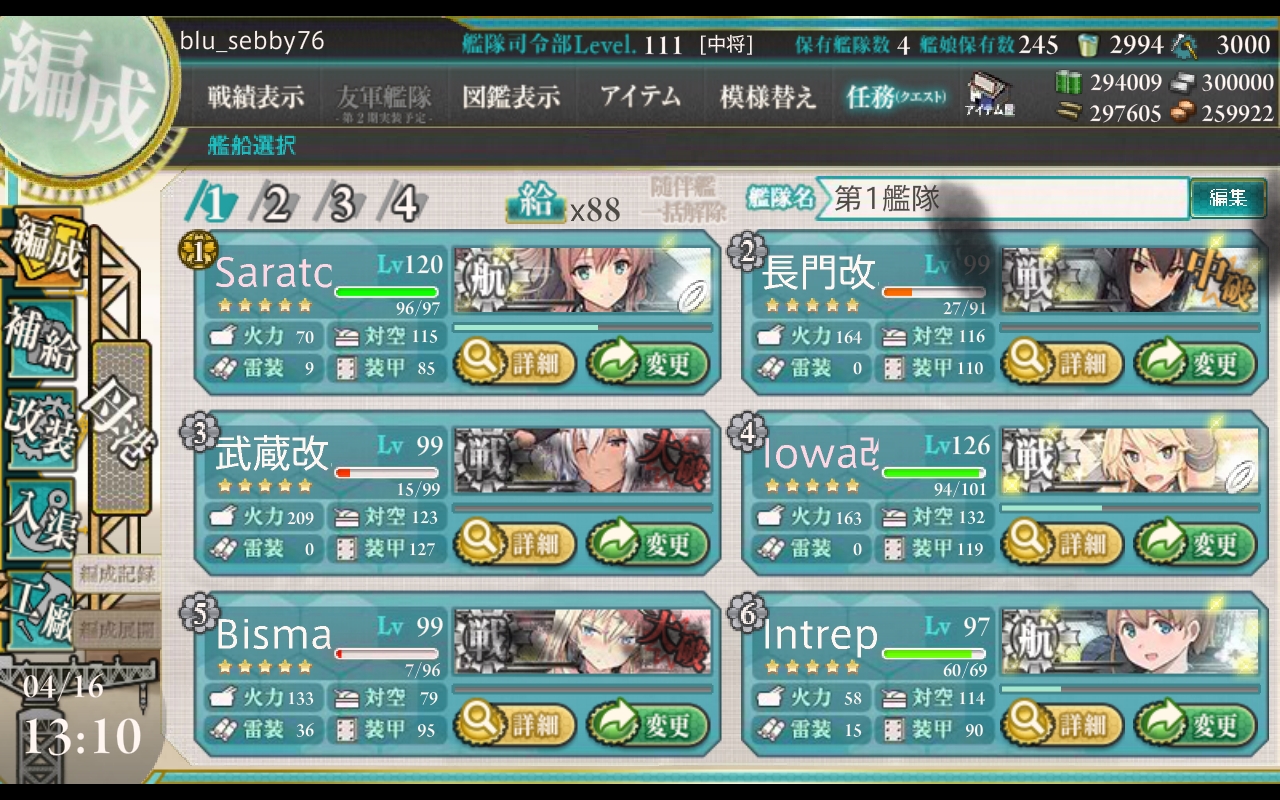The width and height of the screenshot is (1280, 800).
Task: Click 詳細 details for Saratoga
Action: click(x=515, y=363)
